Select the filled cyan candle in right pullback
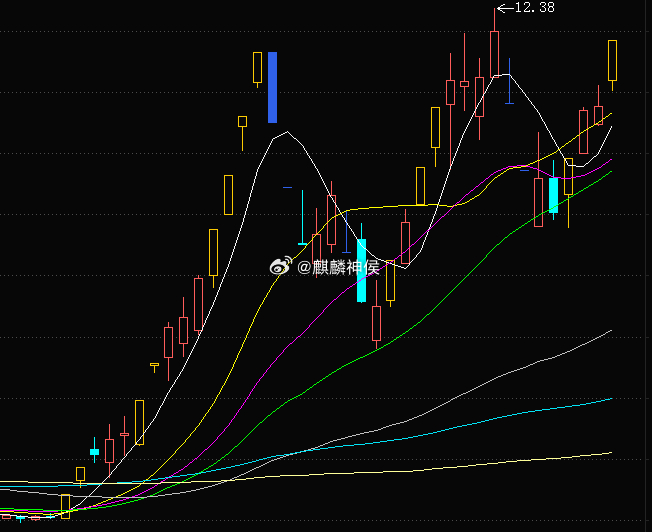Screen dimensions: 652x532 [553, 195]
